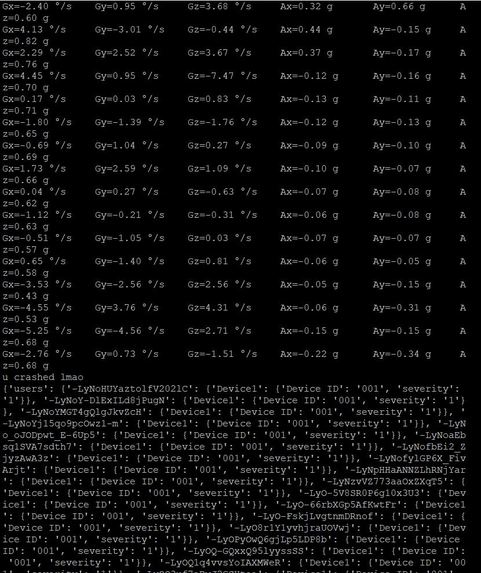
Task: Click the Gy=-4.56 °/s reading
Action: [129, 331]
